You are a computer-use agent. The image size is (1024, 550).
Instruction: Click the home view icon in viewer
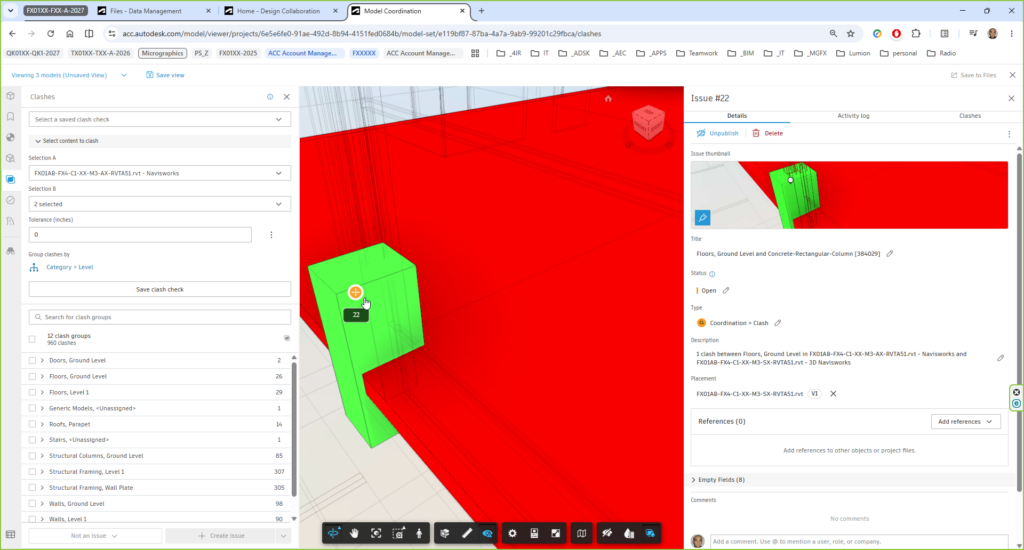coord(608,99)
